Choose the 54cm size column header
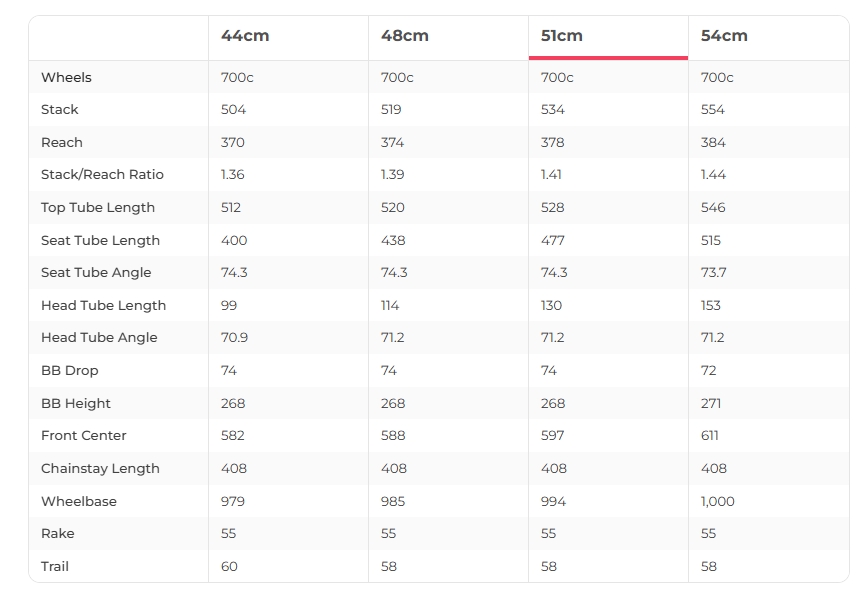Viewport: 865px width, 589px height. pos(724,36)
